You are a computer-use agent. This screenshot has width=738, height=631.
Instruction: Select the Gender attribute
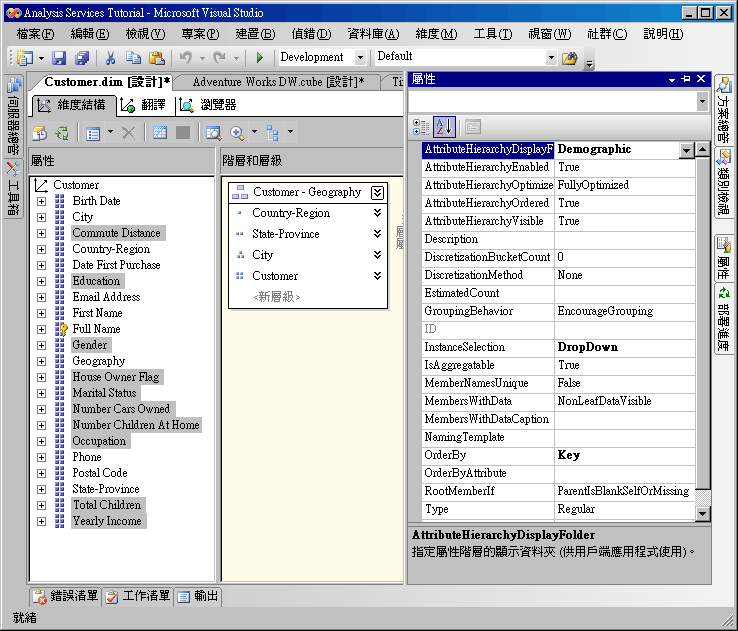pos(90,345)
